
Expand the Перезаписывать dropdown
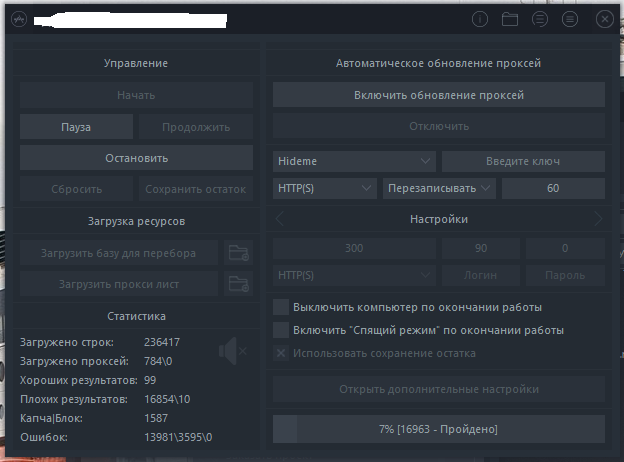pyautogui.click(x=439, y=187)
